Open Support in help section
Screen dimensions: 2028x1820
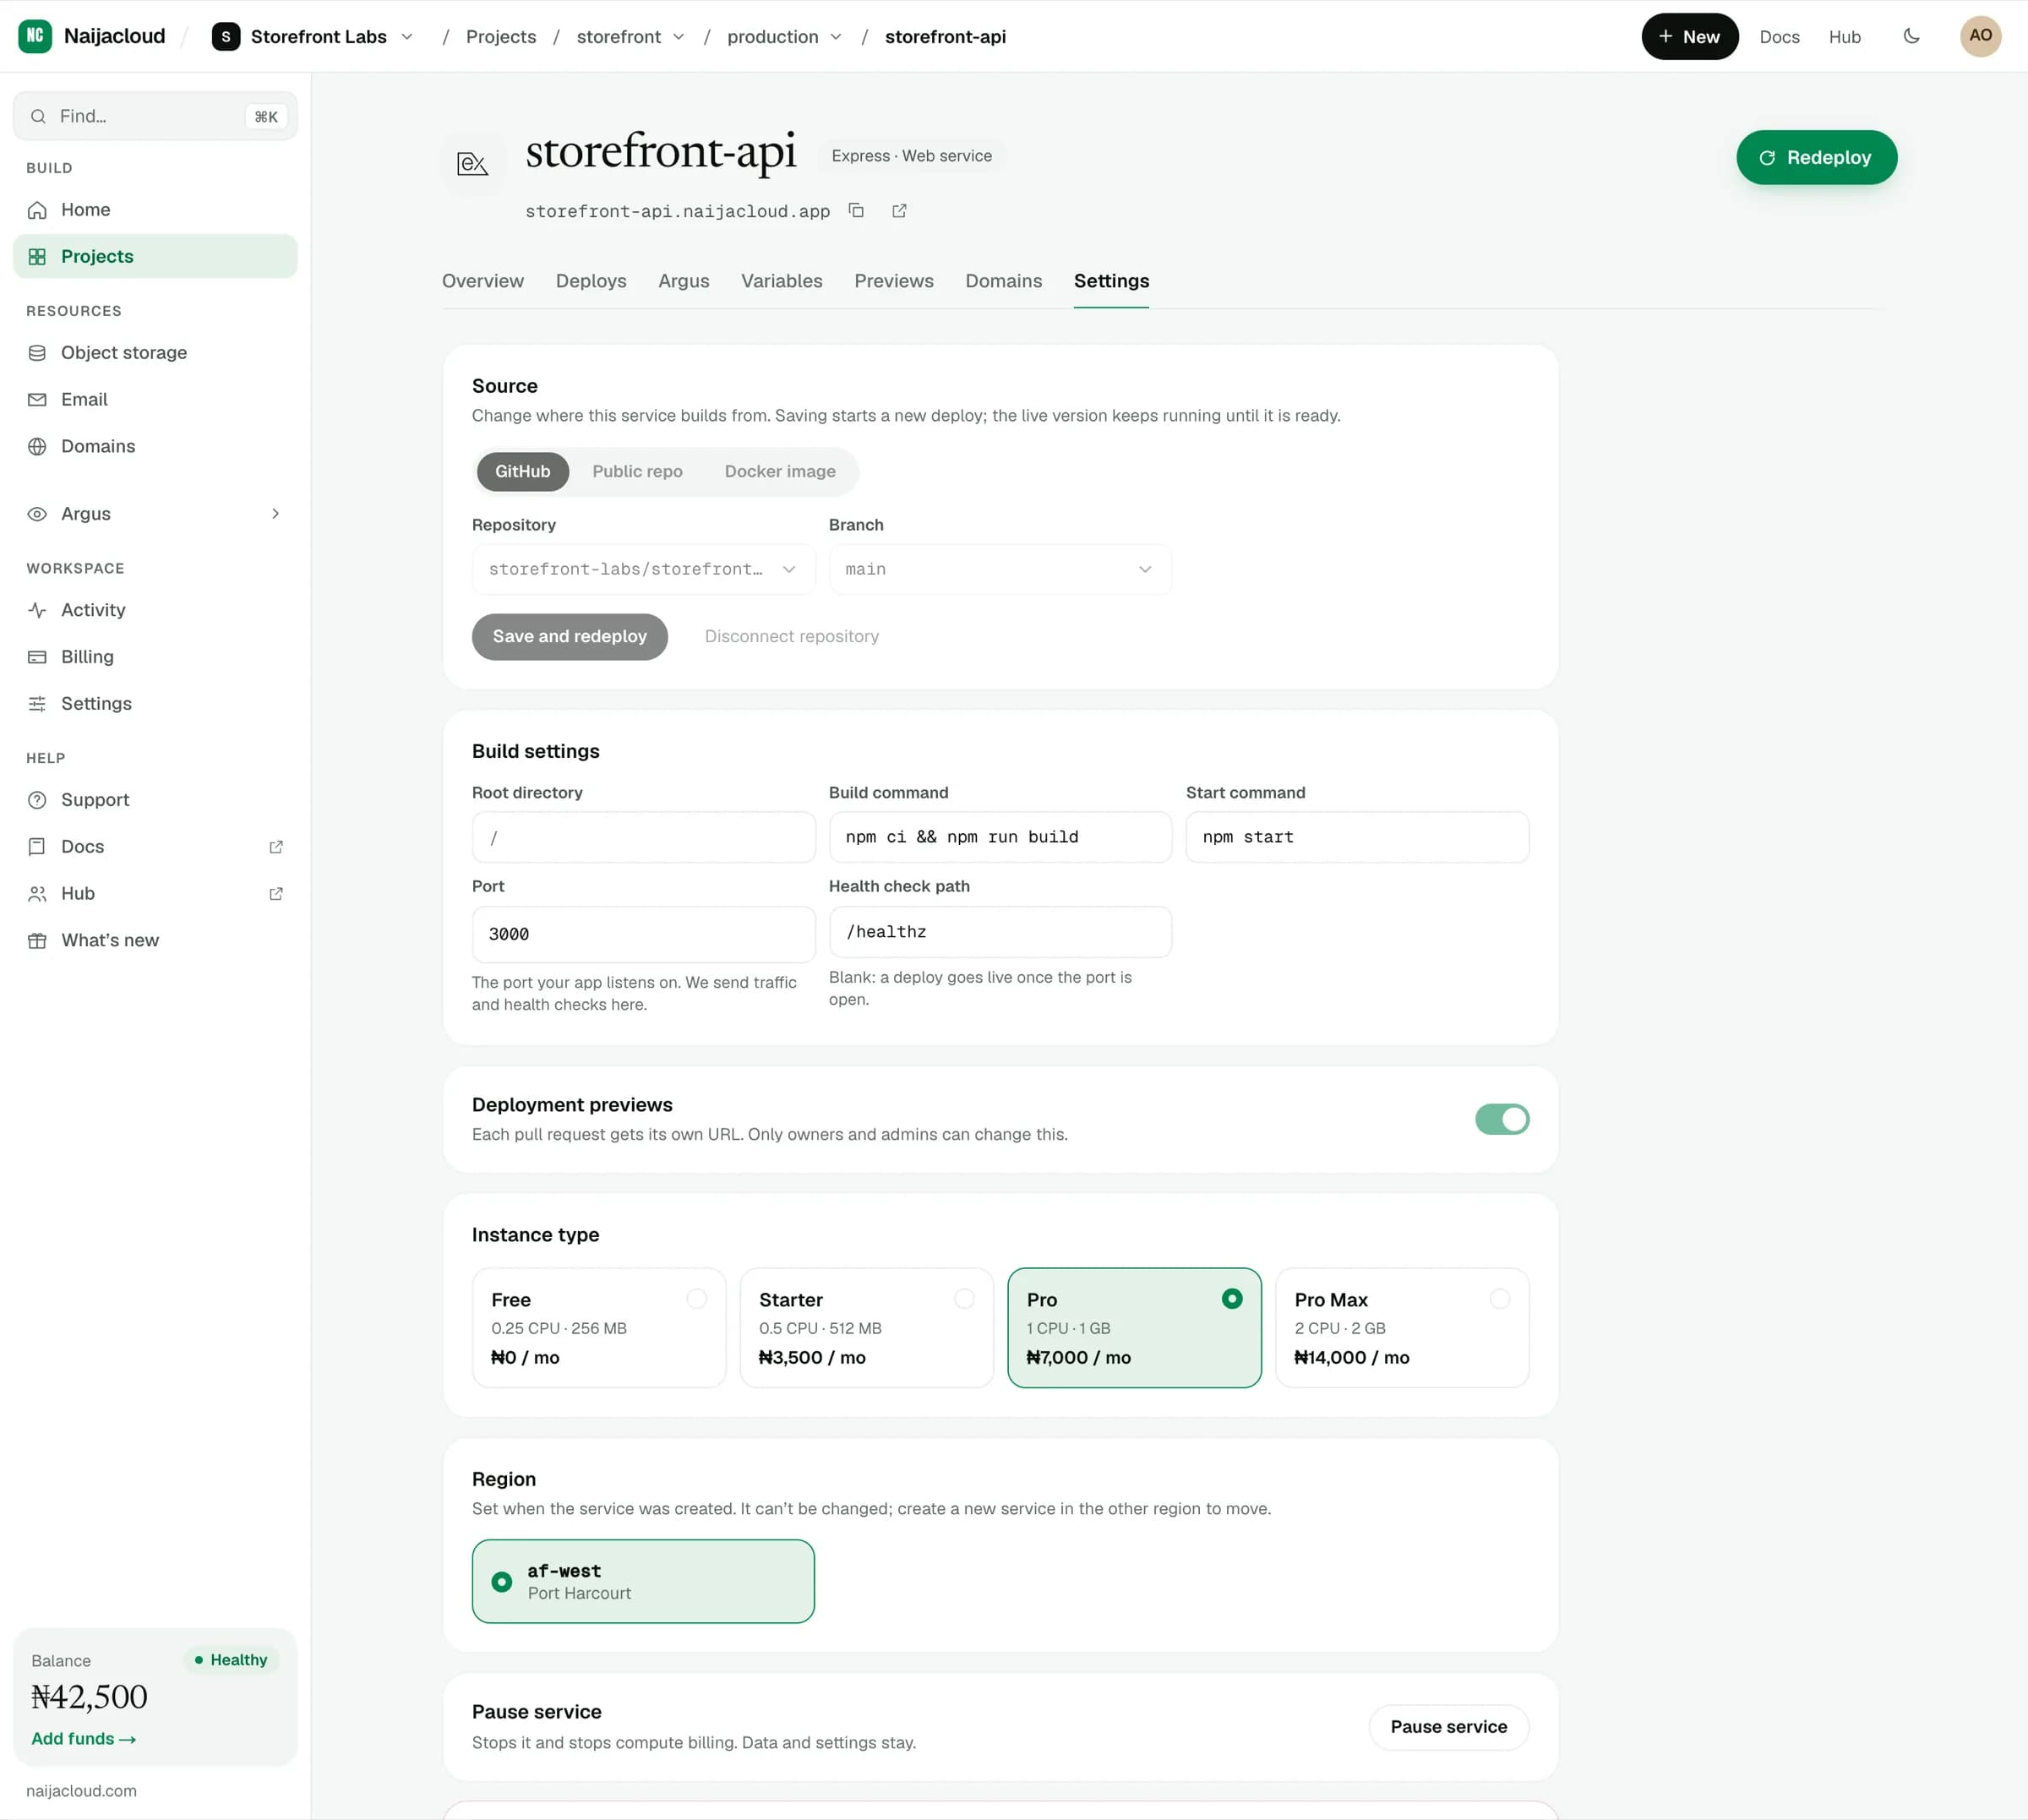(x=155, y=800)
